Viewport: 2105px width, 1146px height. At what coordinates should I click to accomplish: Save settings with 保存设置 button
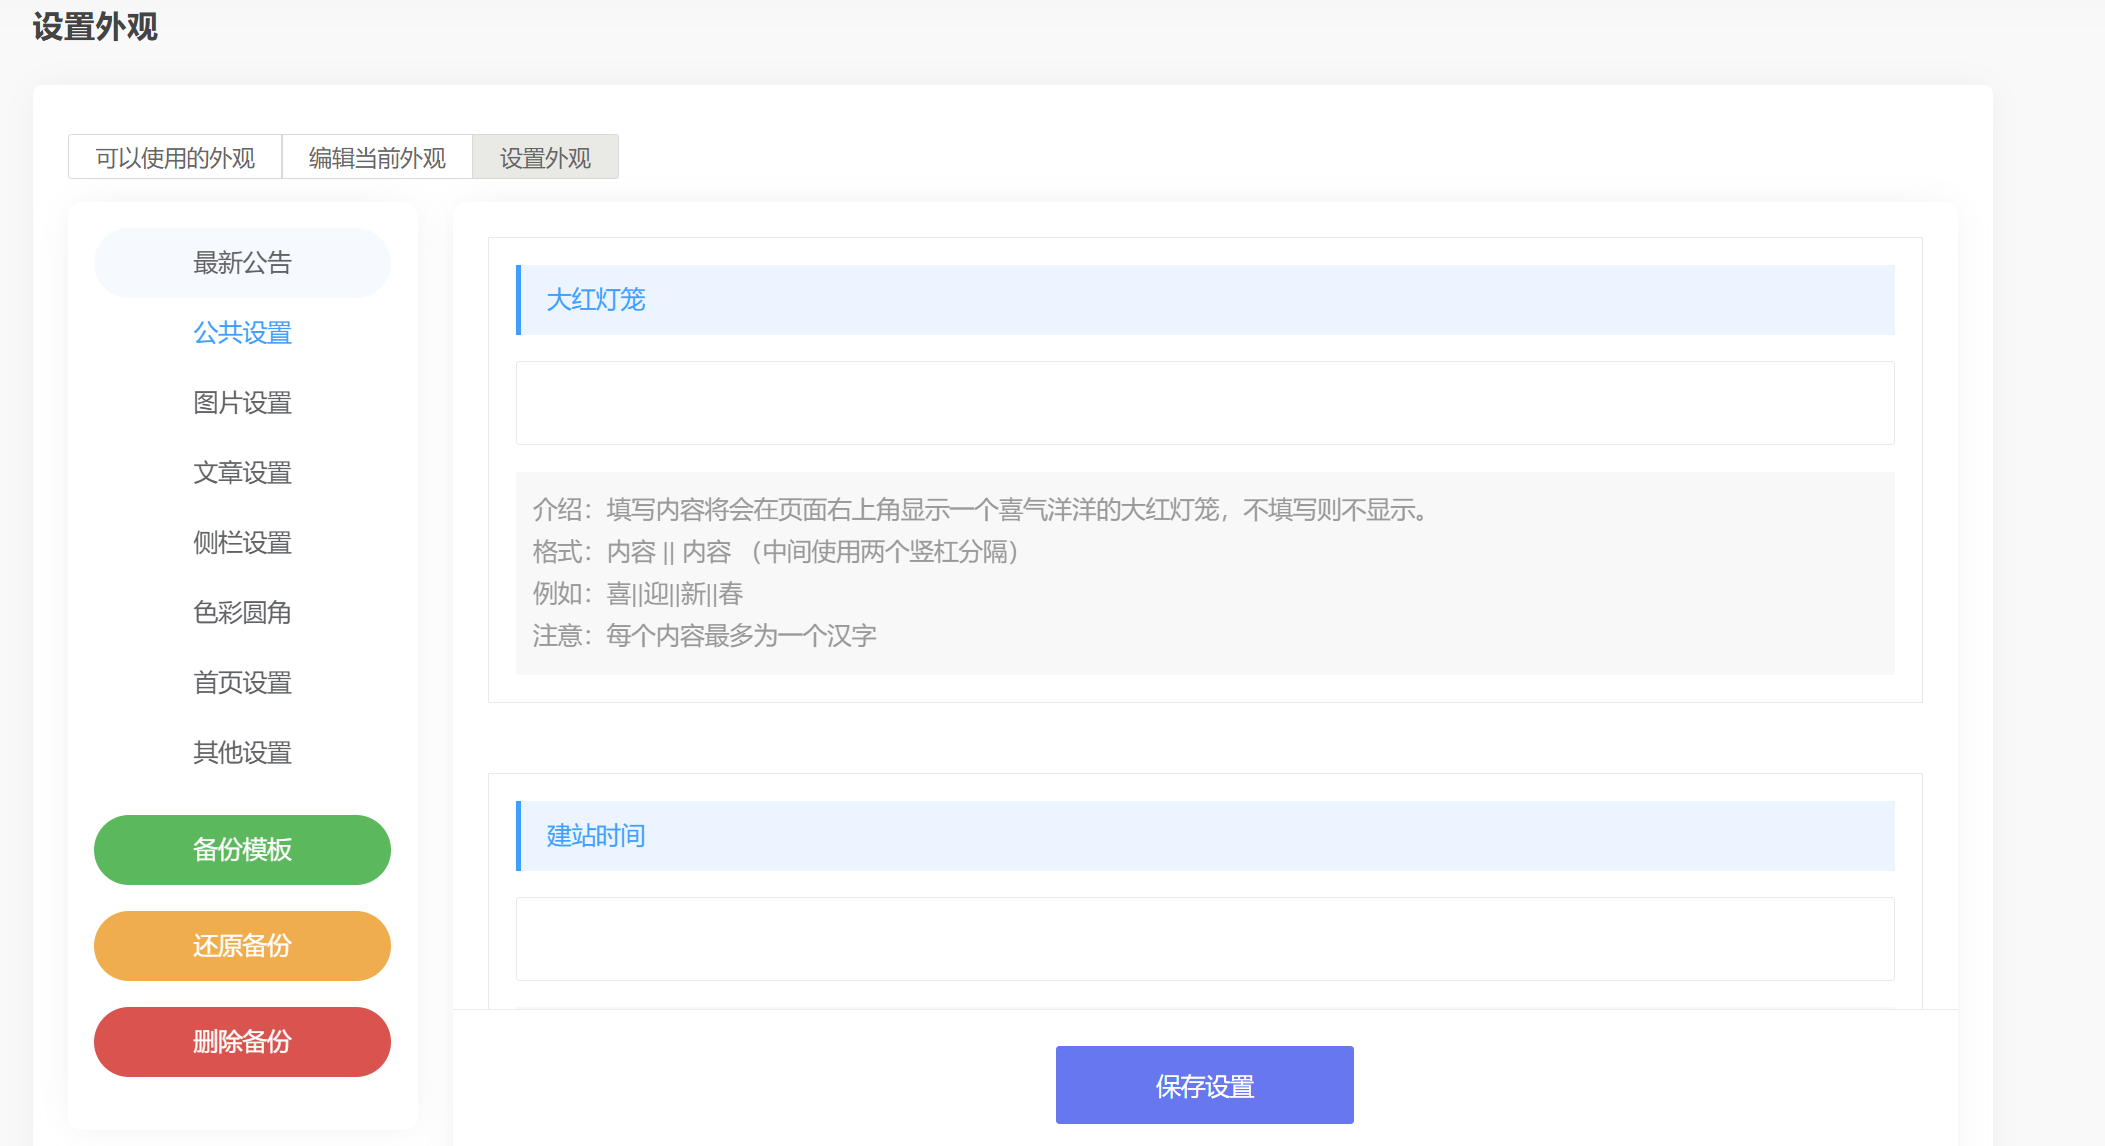pyautogui.click(x=1205, y=1085)
